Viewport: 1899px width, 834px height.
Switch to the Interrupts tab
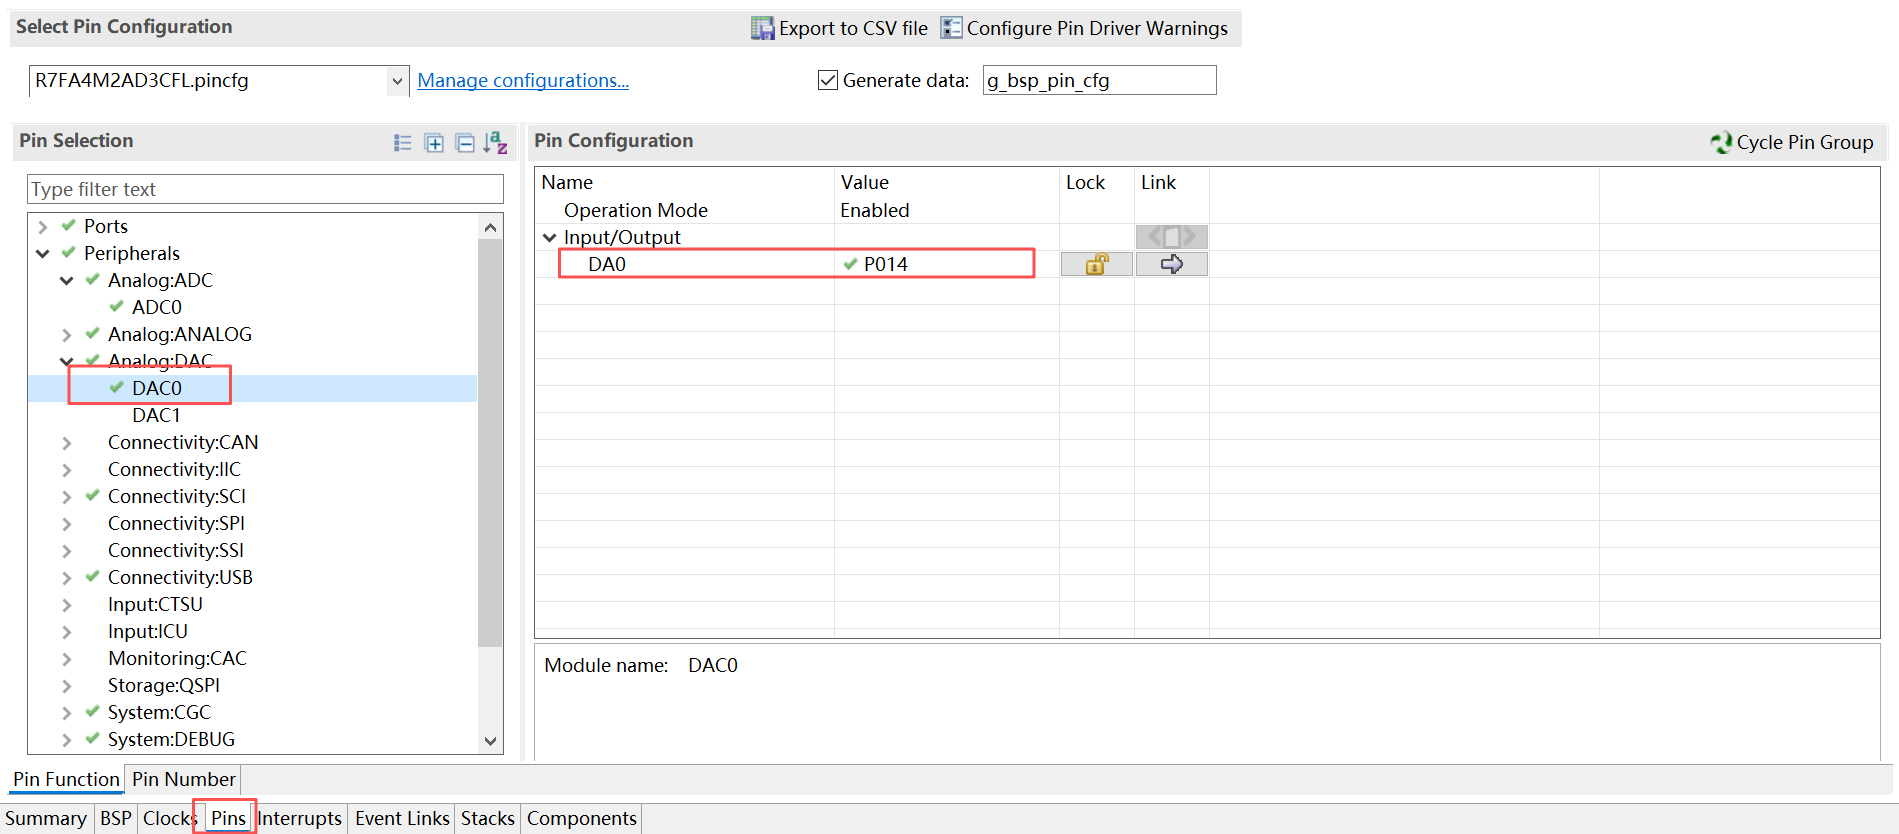300,818
